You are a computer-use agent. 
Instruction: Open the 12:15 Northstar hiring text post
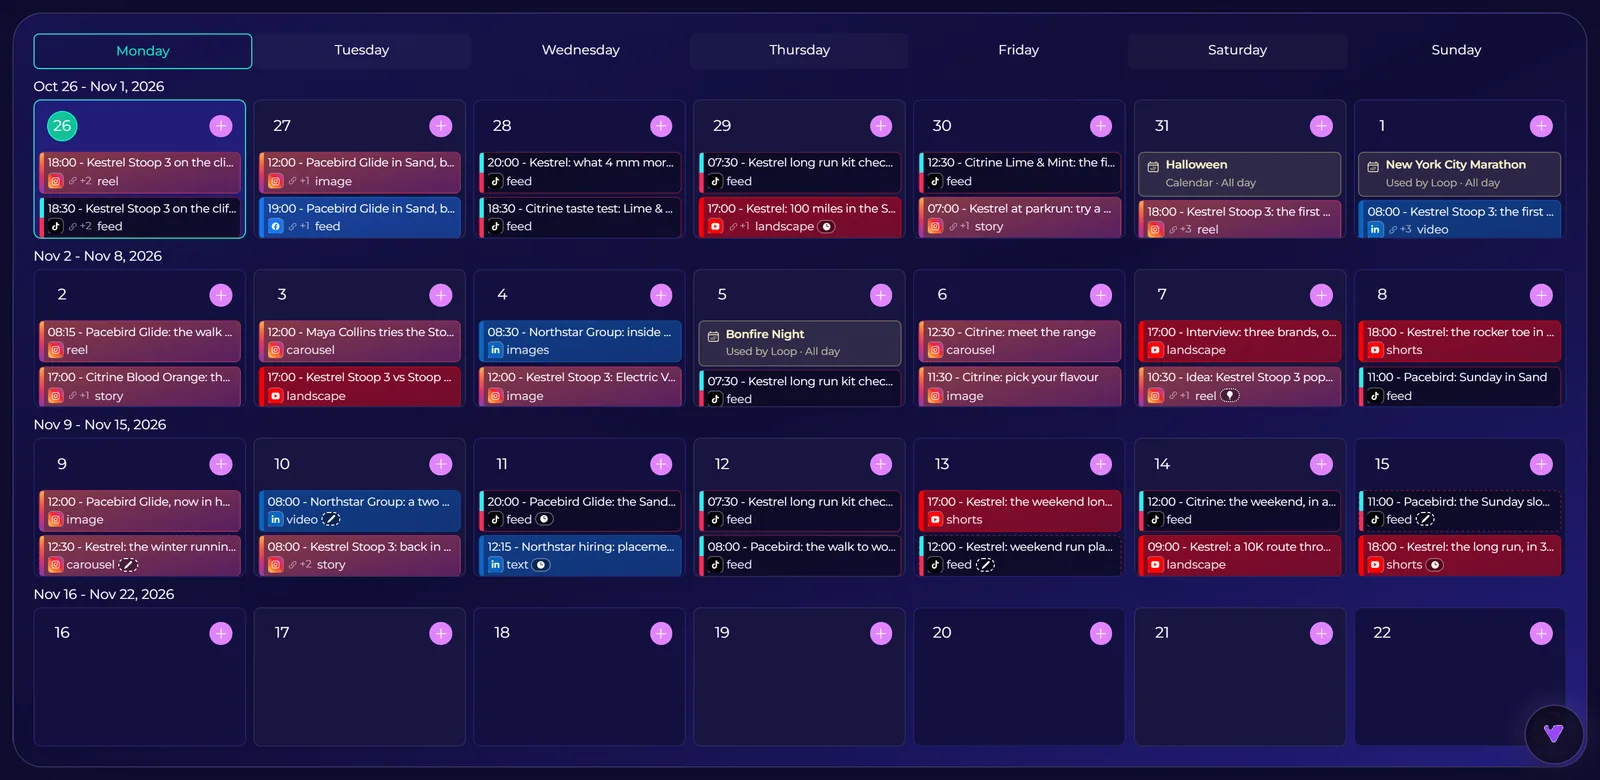pos(580,556)
